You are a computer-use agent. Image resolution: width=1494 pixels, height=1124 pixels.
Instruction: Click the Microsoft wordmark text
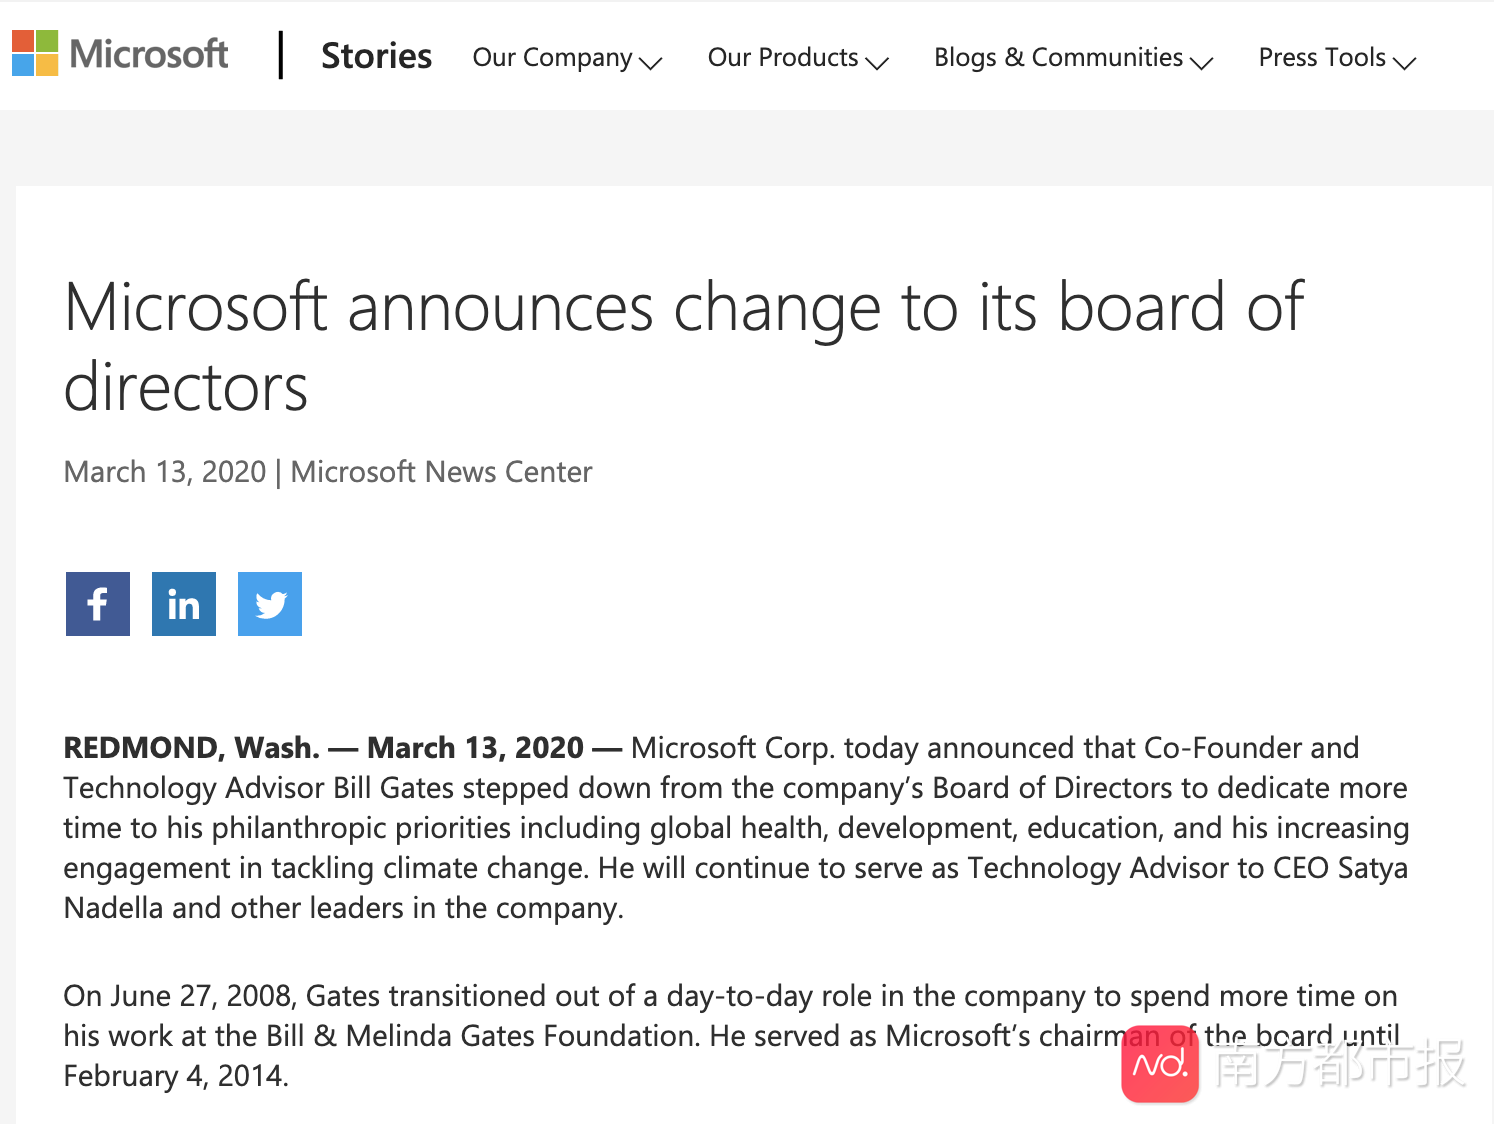[149, 54]
